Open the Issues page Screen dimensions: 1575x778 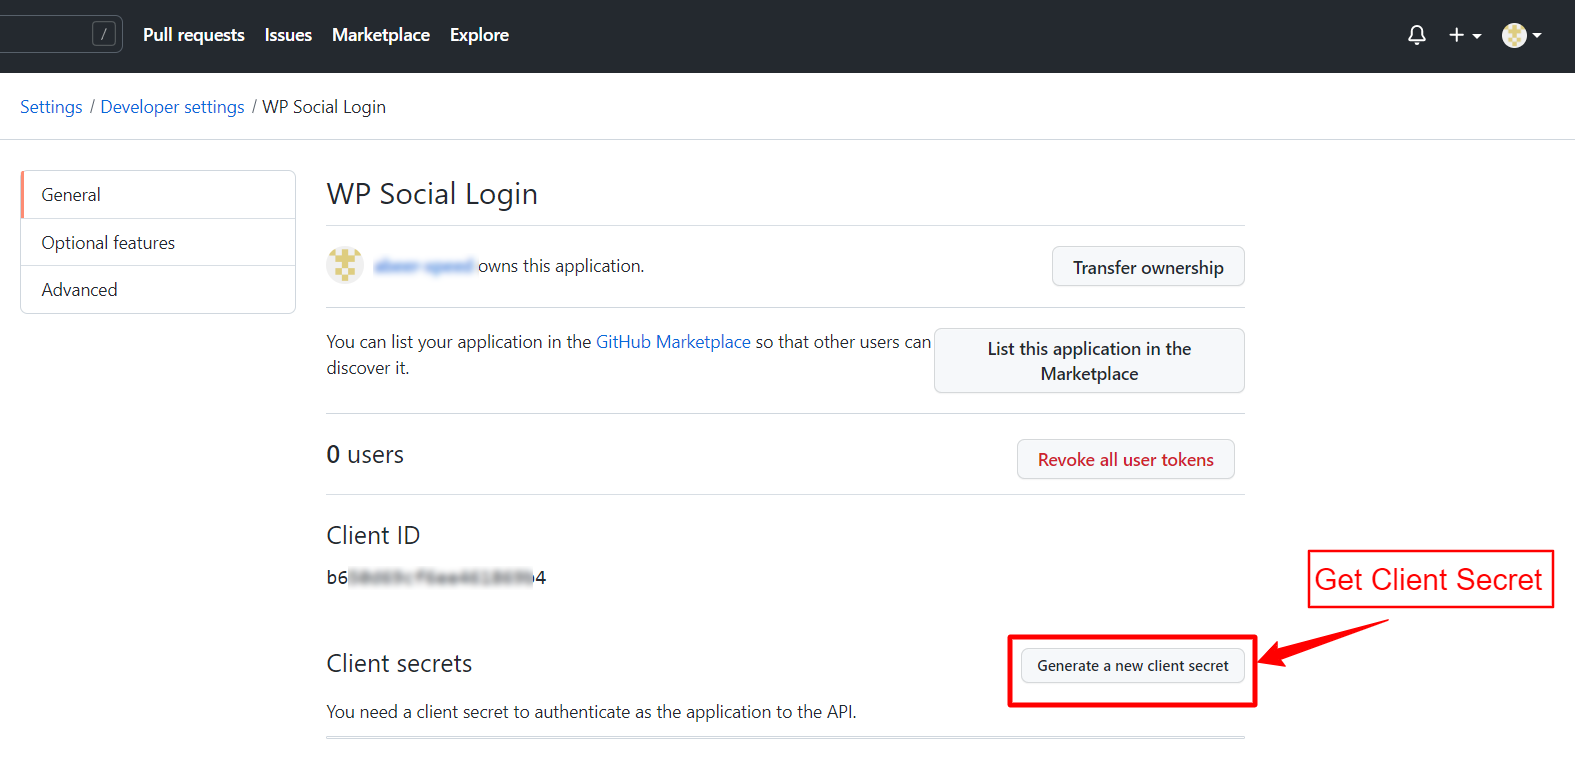[x=288, y=35]
